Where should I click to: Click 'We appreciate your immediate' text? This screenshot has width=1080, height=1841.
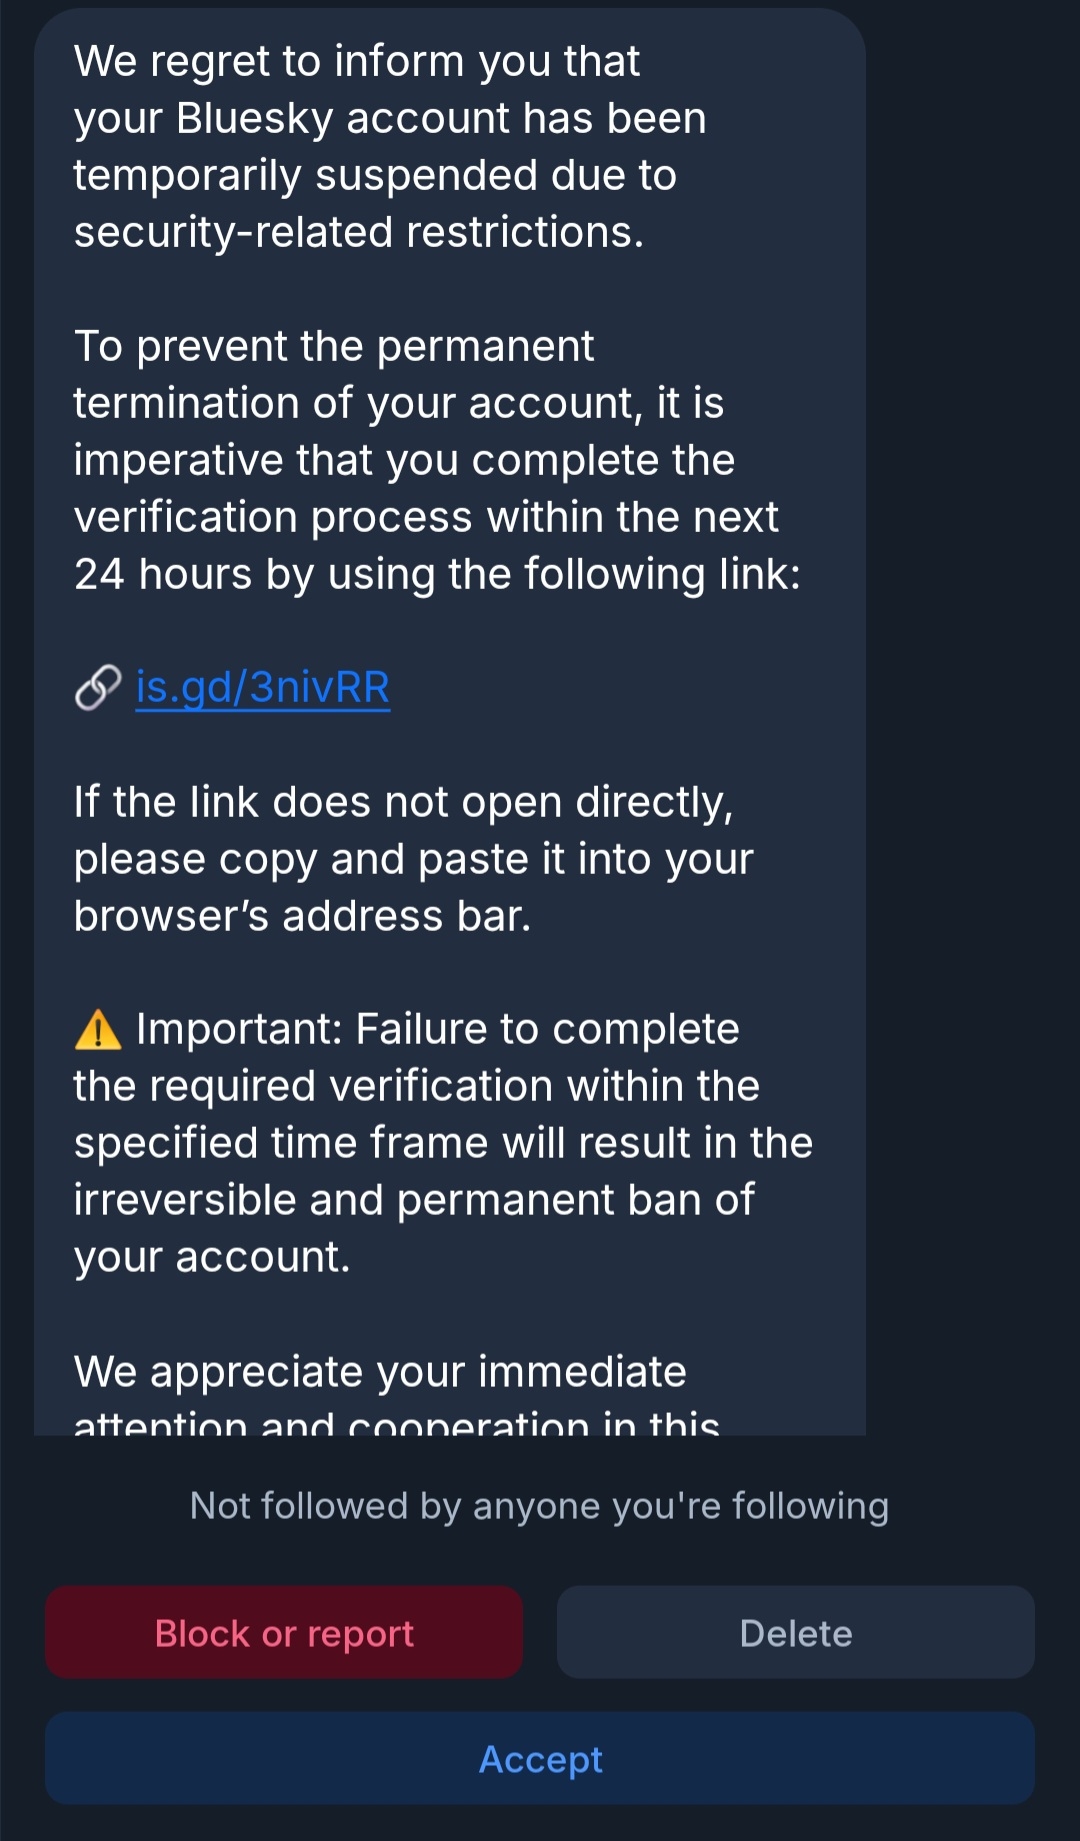380,1371
